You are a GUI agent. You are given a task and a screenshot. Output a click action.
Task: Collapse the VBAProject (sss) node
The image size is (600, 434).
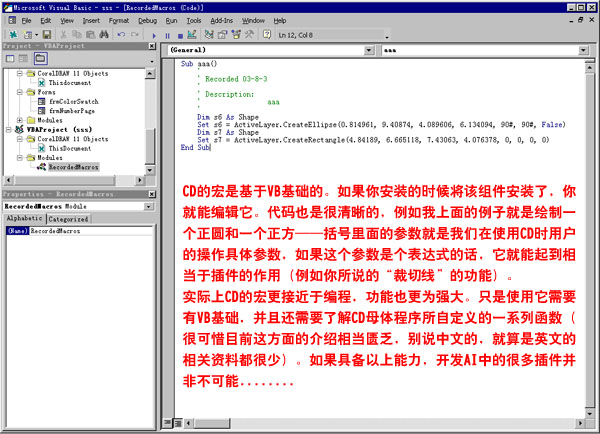8,130
